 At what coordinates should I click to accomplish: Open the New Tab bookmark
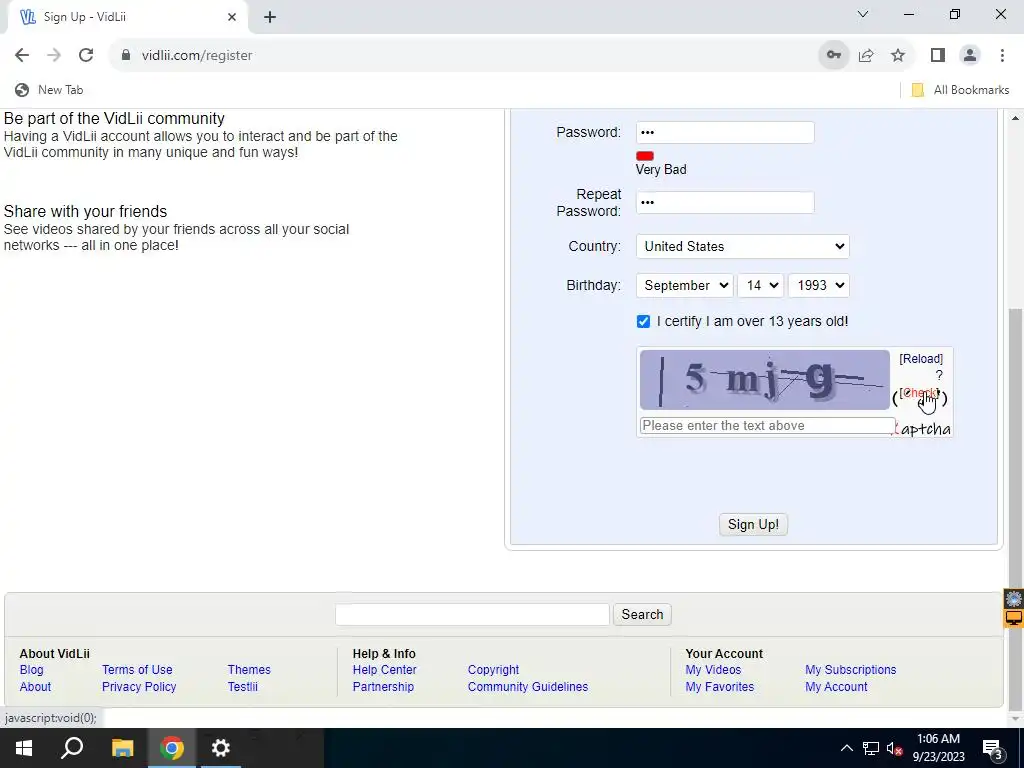click(x=50, y=90)
